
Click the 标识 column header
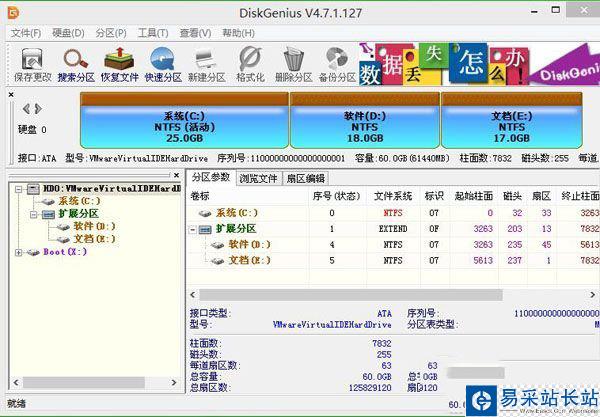[434, 196]
